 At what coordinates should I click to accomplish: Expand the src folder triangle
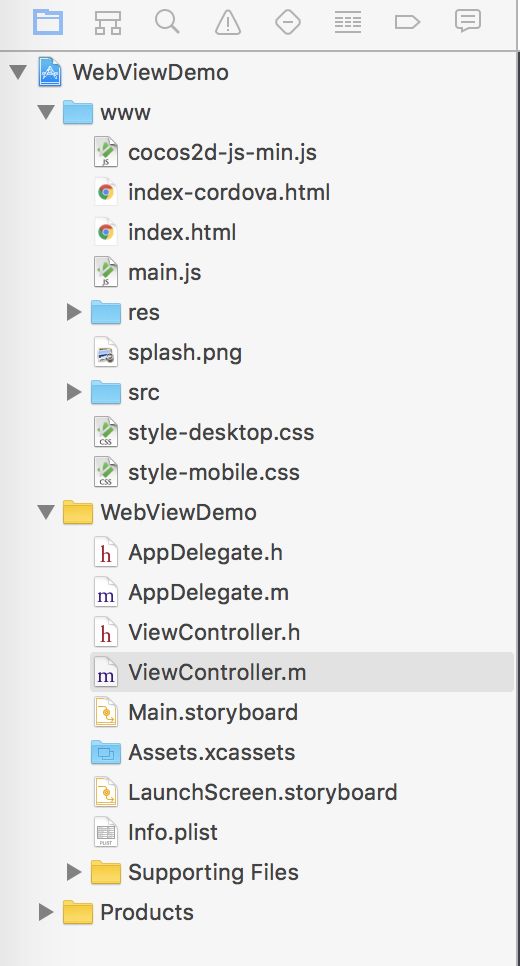pyautogui.click(x=74, y=392)
